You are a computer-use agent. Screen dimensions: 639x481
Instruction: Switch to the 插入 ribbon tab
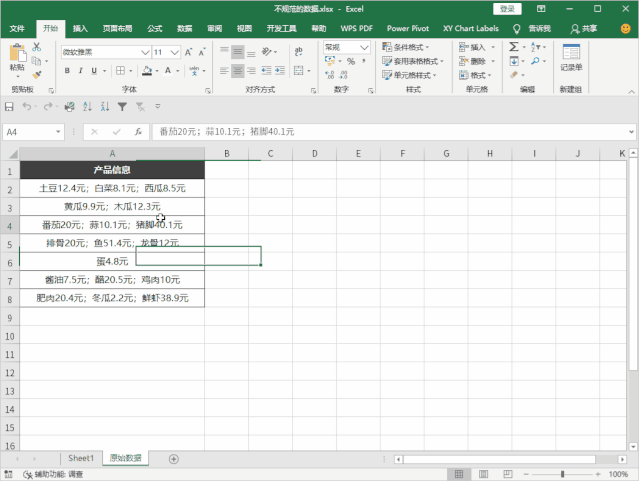coord(80,29)
